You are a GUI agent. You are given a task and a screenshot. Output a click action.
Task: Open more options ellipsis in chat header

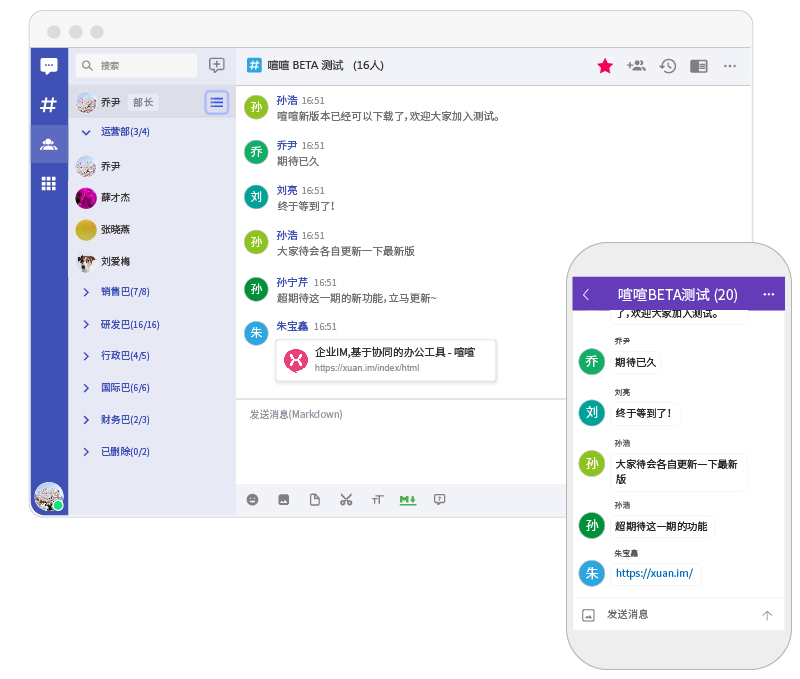(x=730, y=66)
